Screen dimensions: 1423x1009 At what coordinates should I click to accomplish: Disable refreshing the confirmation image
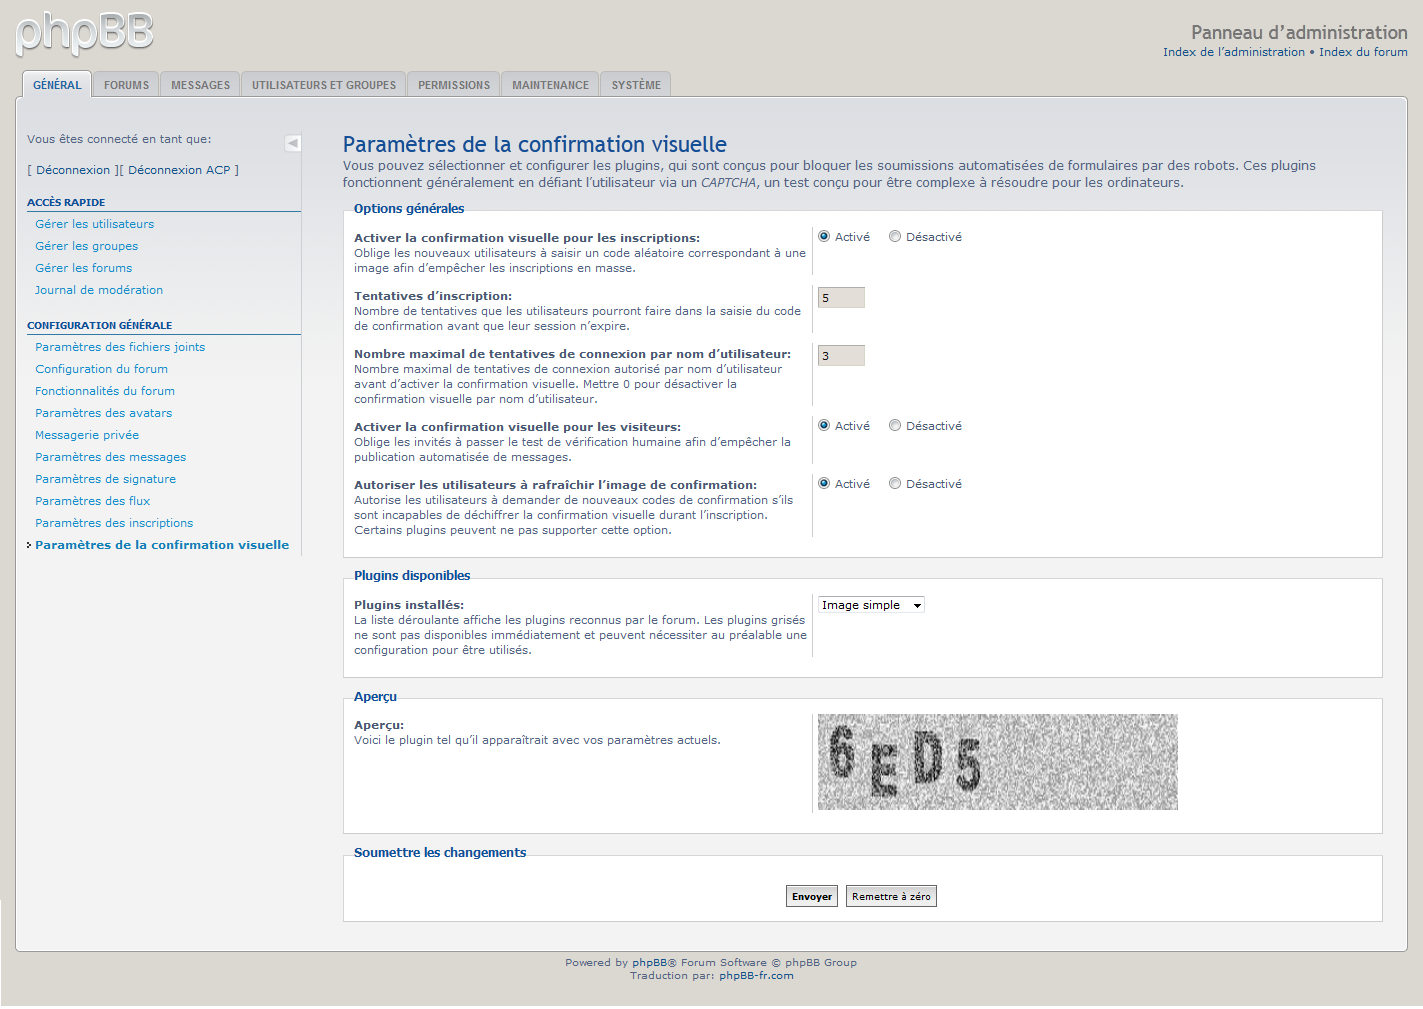pos(895,484)
